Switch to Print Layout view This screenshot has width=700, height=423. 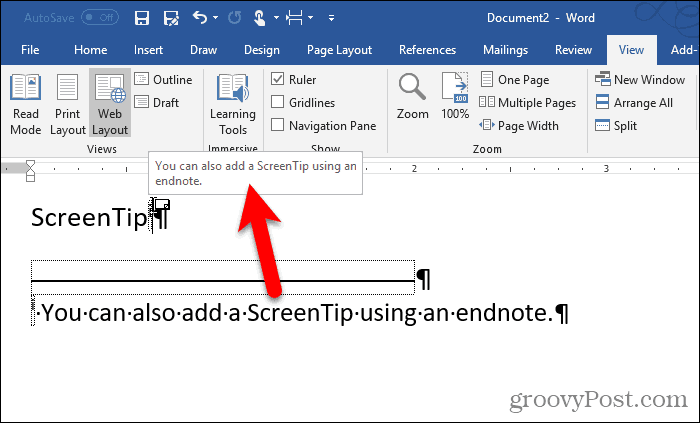pyautogui.click(x=67, y=104)
